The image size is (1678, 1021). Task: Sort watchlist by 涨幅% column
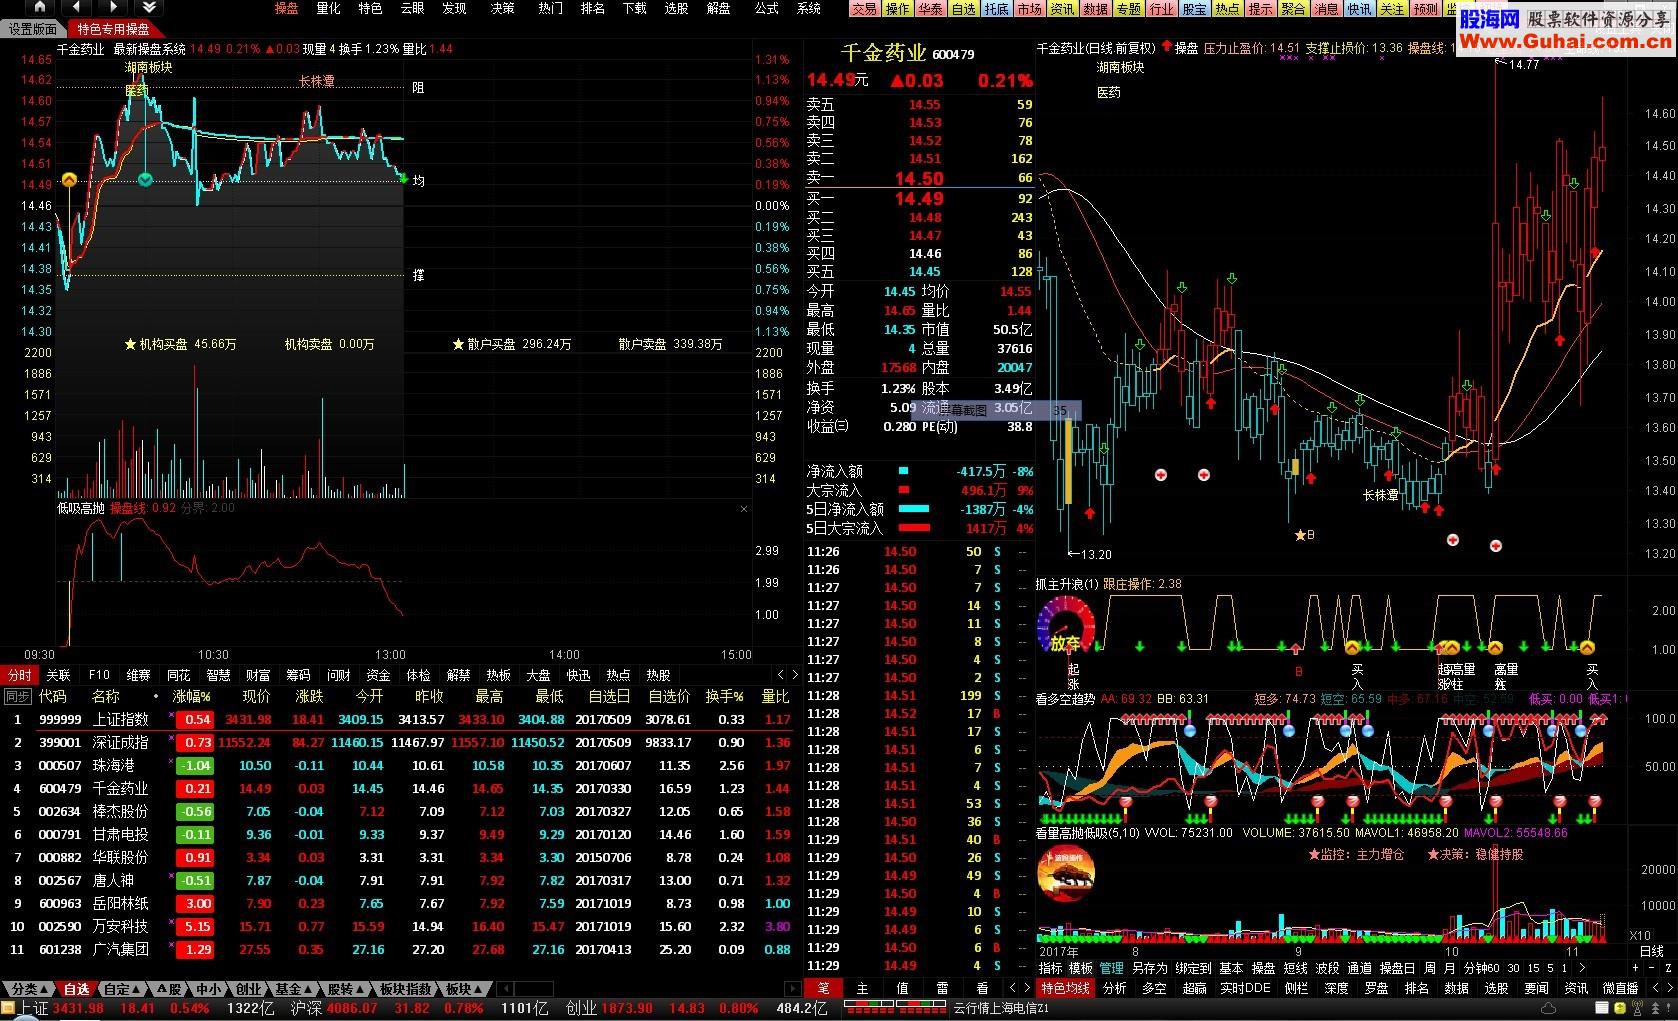tap(191, 697)
